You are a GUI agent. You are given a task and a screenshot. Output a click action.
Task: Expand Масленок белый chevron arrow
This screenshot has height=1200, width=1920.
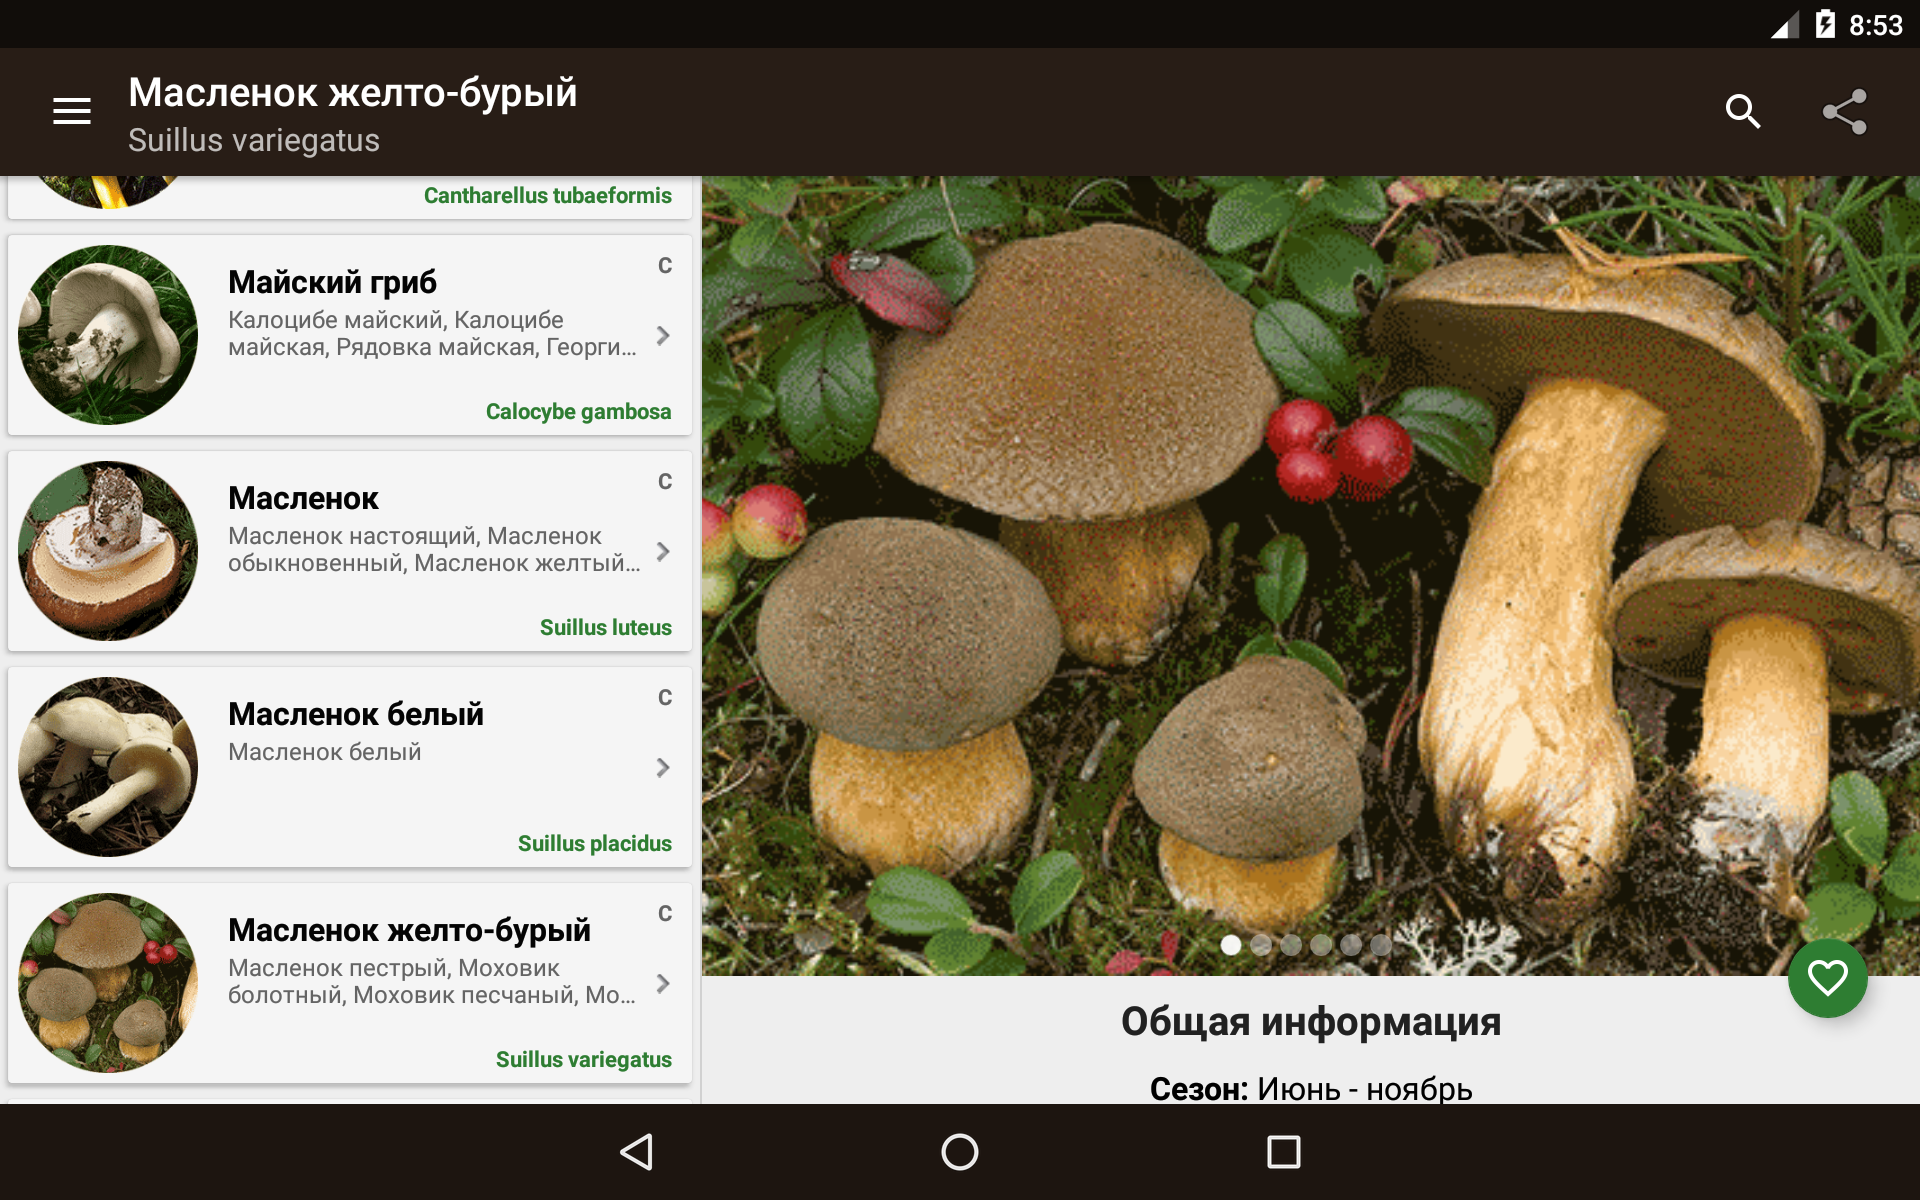[663, 768]
